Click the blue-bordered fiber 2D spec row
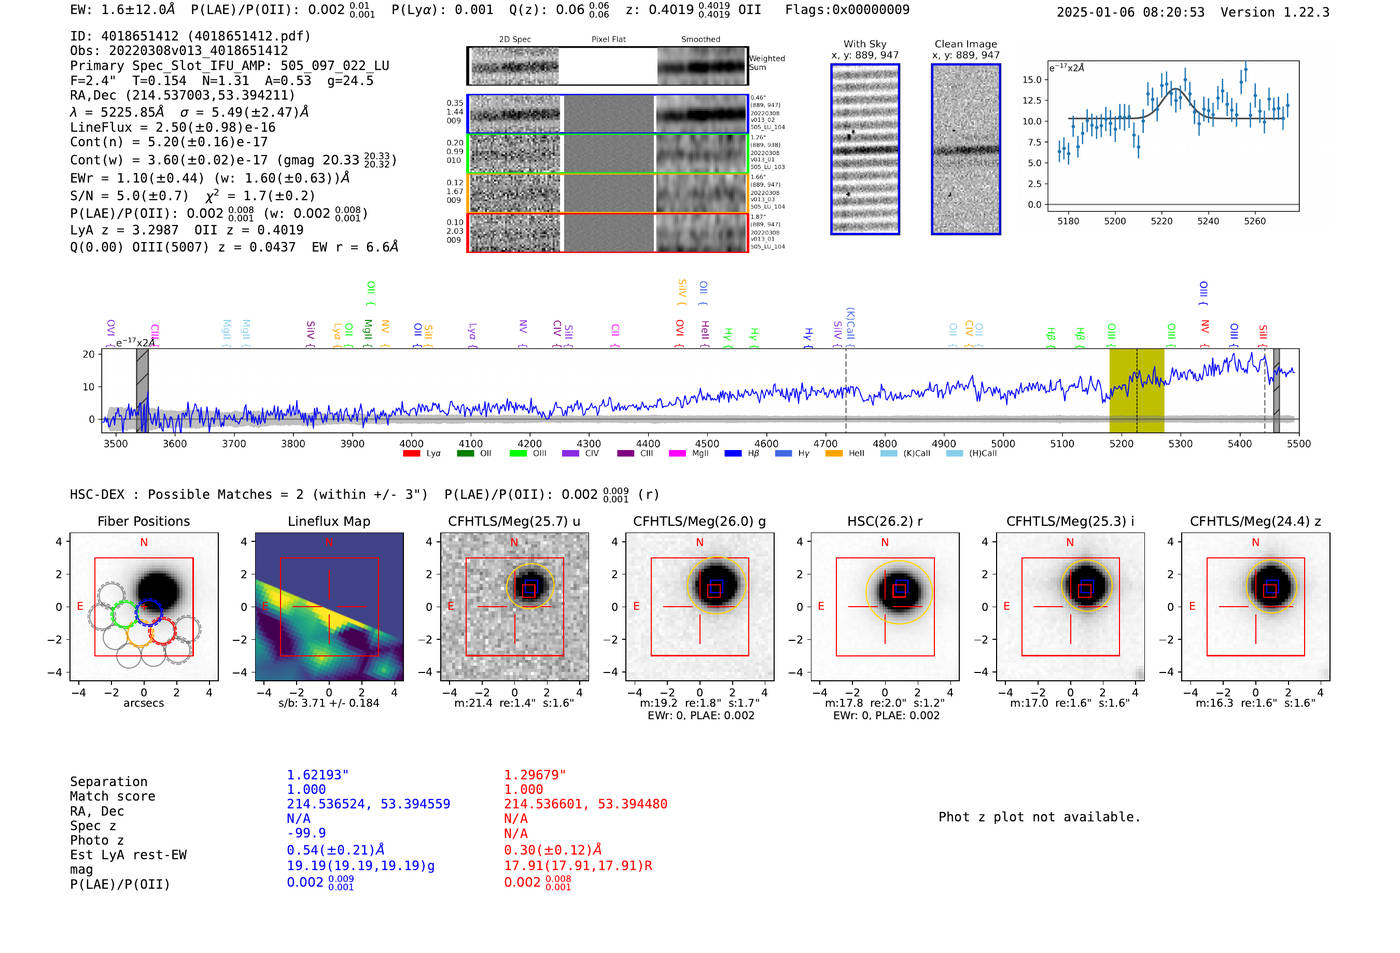This screenshot has width=1400, height=953. tap(608, 114)
